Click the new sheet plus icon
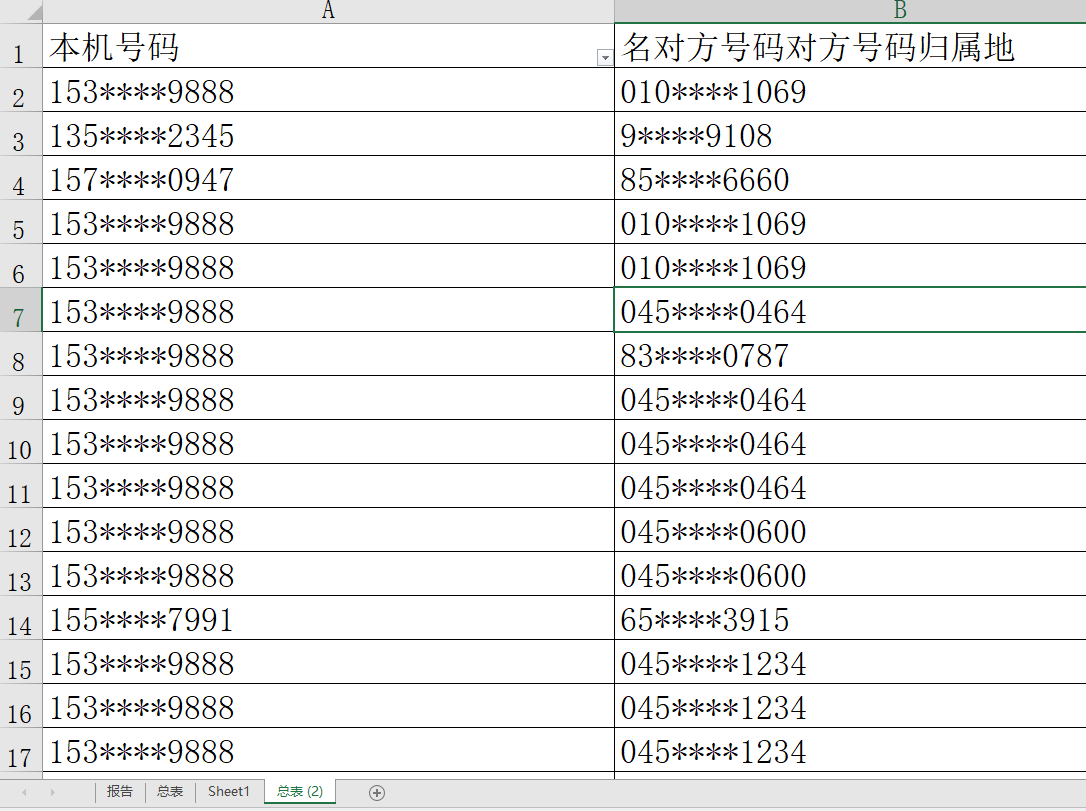Viewport: 1086px width, 811px height. coord(377,792)
